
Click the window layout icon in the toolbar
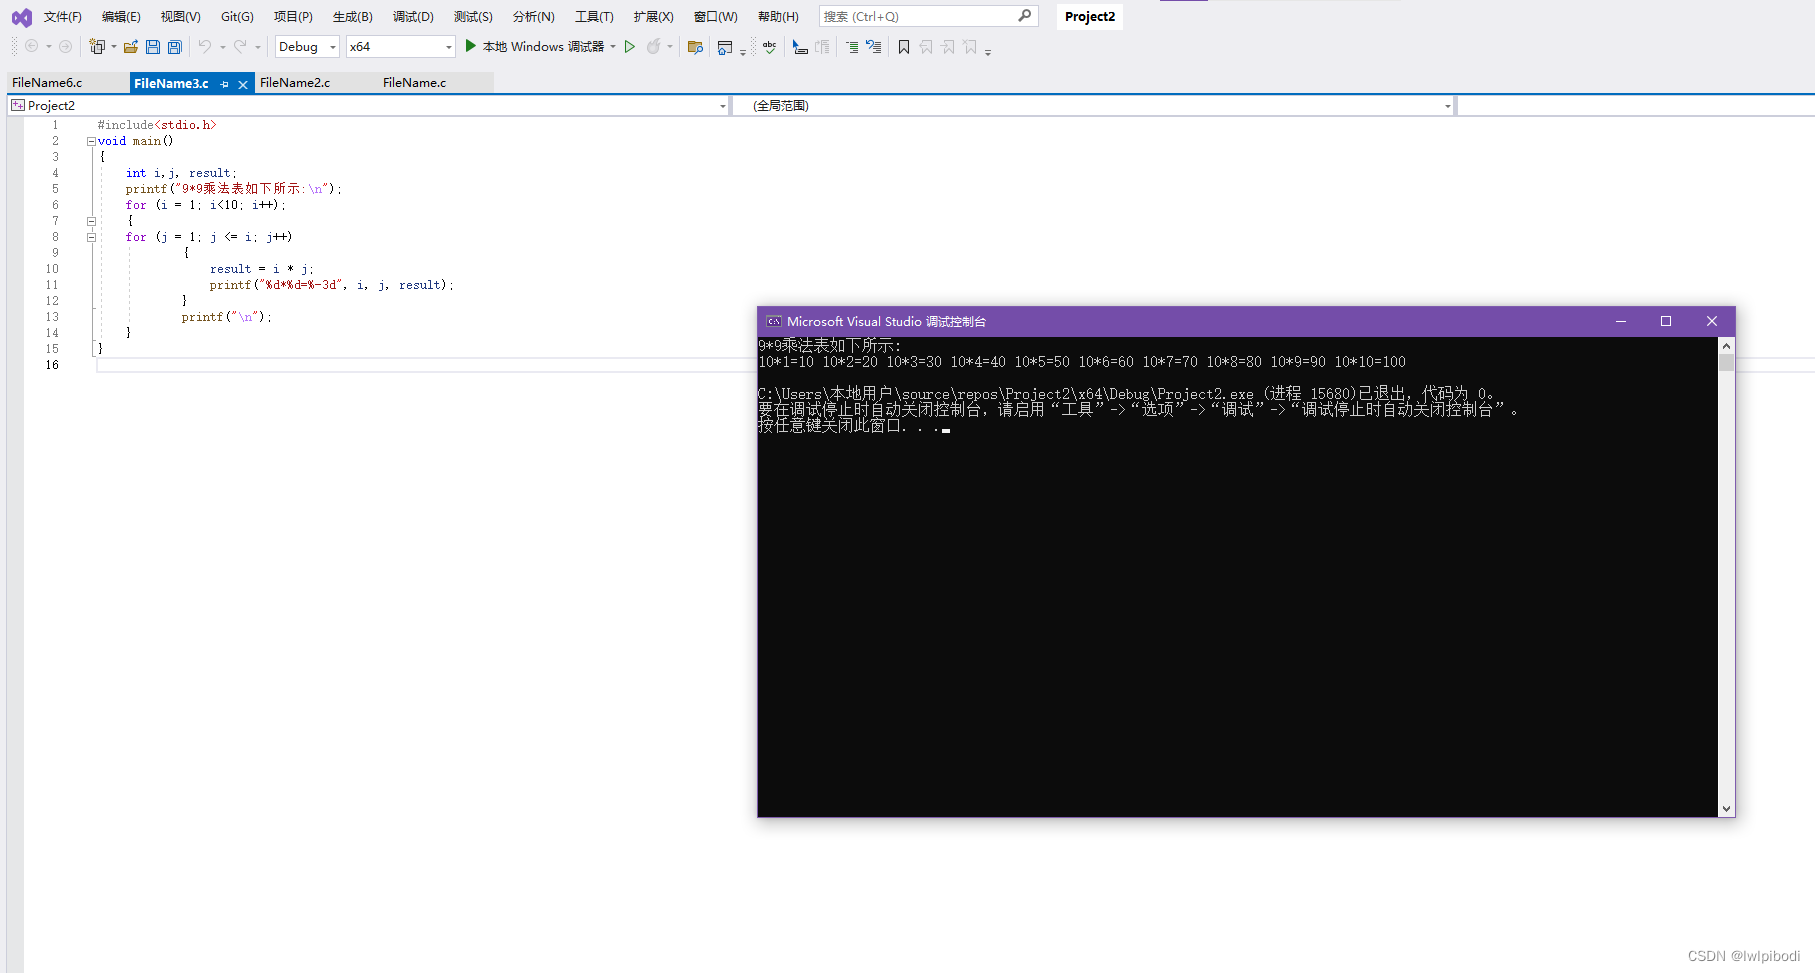point(725,47)
